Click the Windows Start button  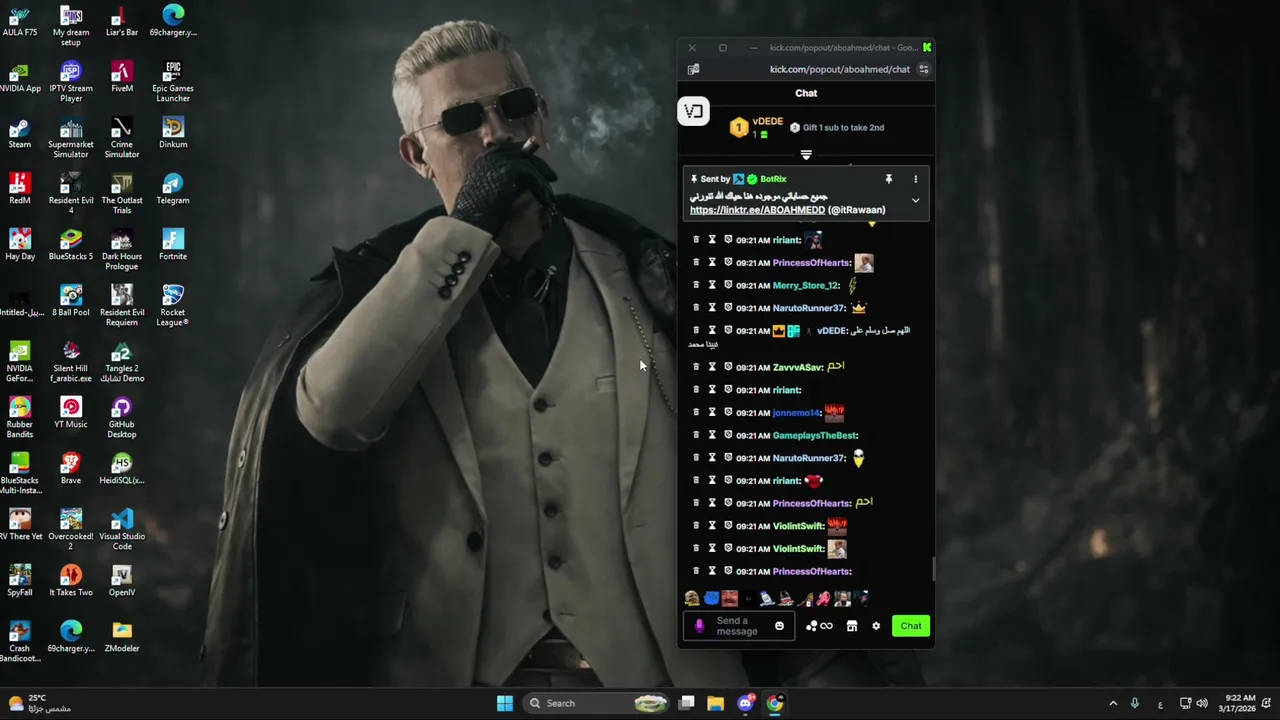pyautogui.click(x=505, y=703)
